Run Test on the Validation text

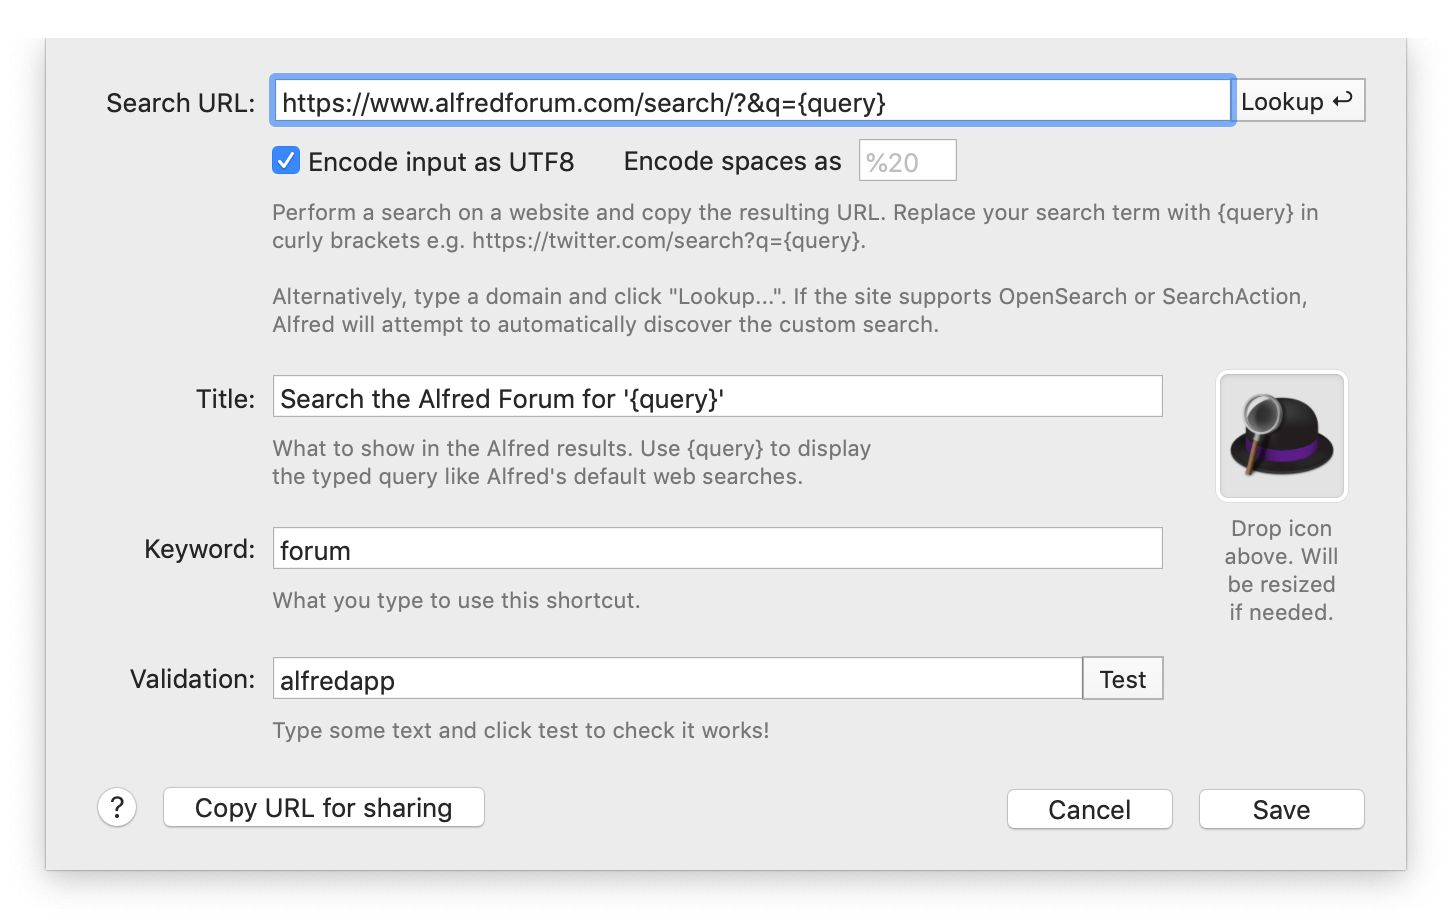pyautogui.click(x=1122, y=678)
